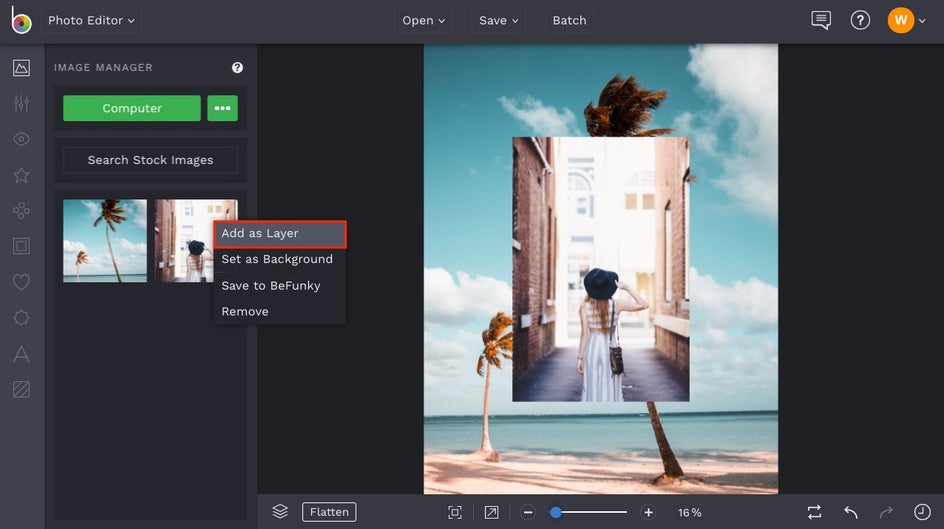Open the layers panel icon
The width and height of the screenshot is (944, 529).
pos(280,512)
